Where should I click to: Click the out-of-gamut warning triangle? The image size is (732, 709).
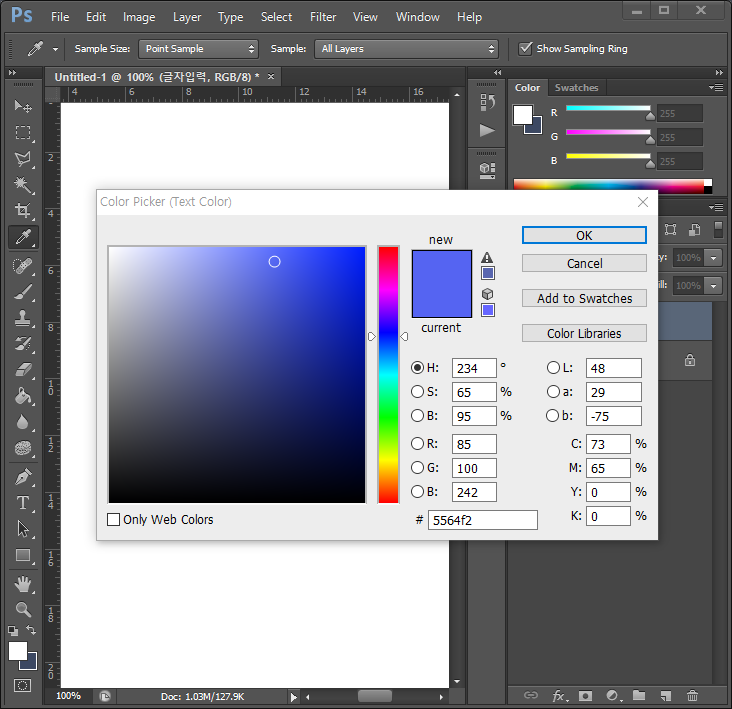(x=487, y=258)
